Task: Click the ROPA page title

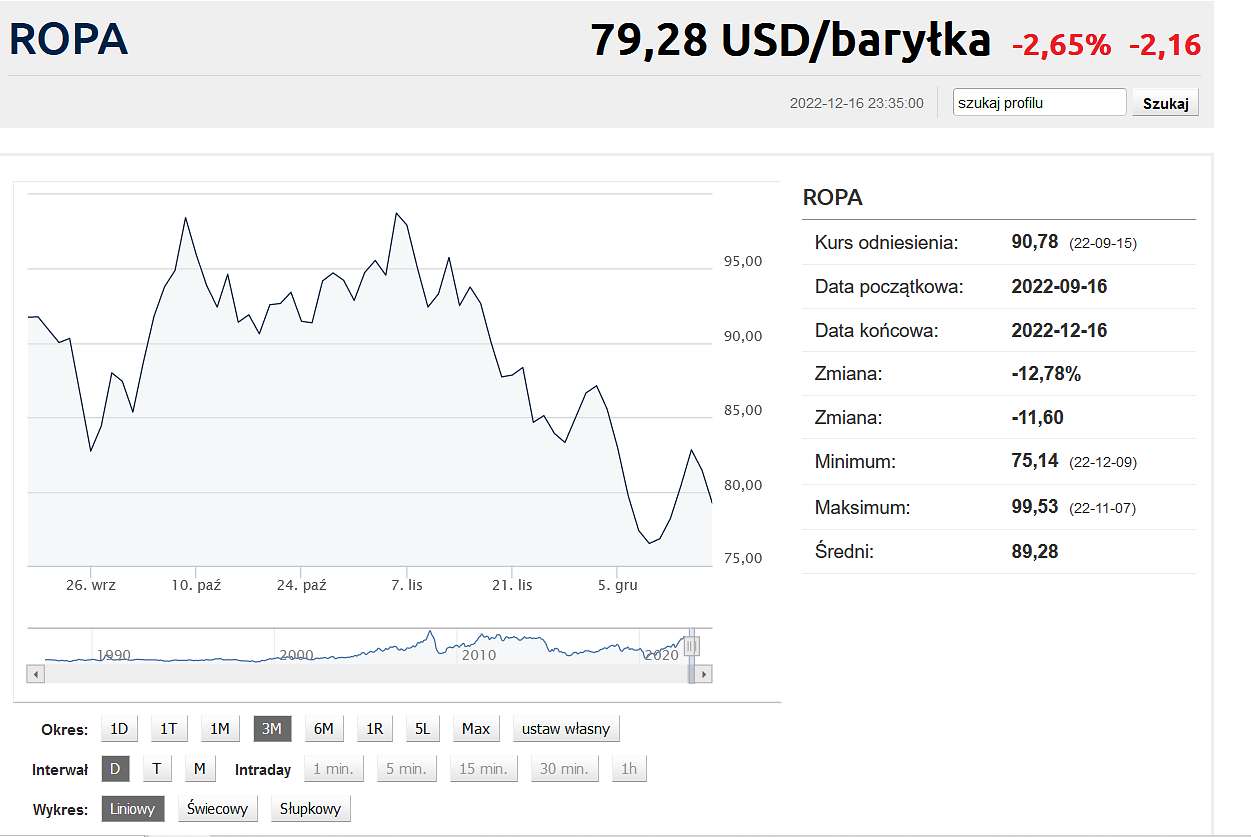Action: click(68, 39)
